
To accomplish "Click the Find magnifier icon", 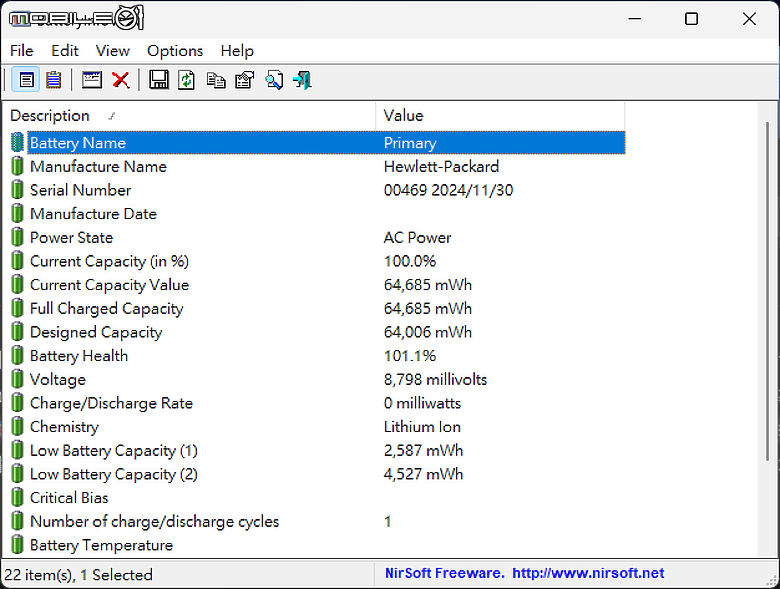I will point(274,80).
